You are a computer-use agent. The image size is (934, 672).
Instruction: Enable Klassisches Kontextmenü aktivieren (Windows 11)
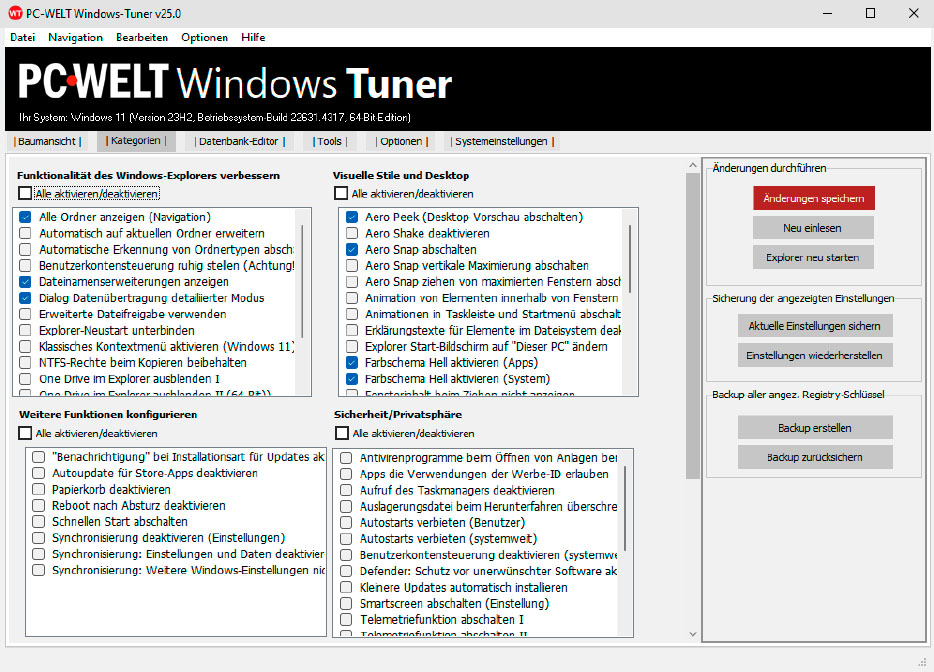[25, 346]
